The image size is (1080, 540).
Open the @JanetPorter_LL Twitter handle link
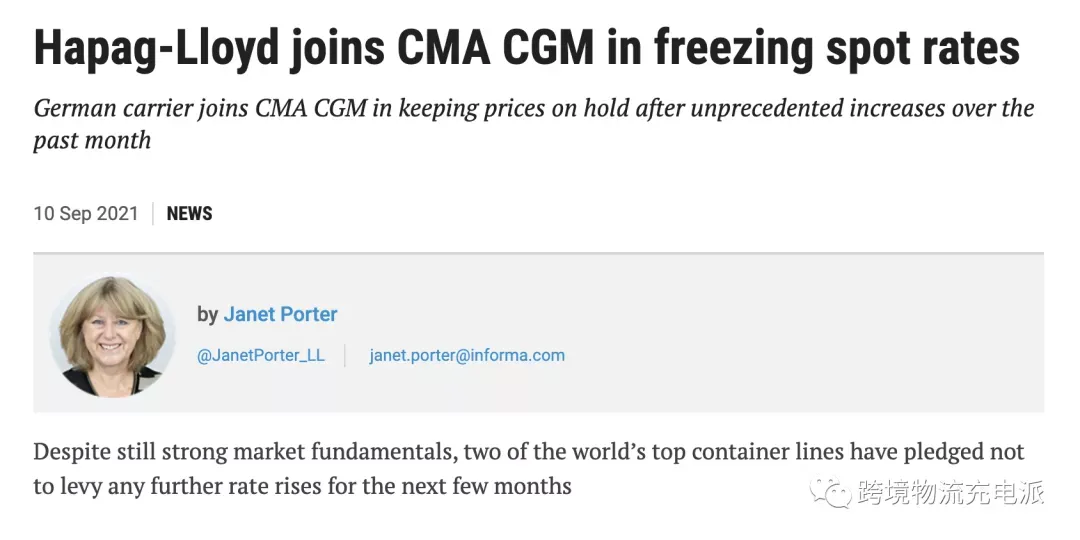click(x=261, y=355)
